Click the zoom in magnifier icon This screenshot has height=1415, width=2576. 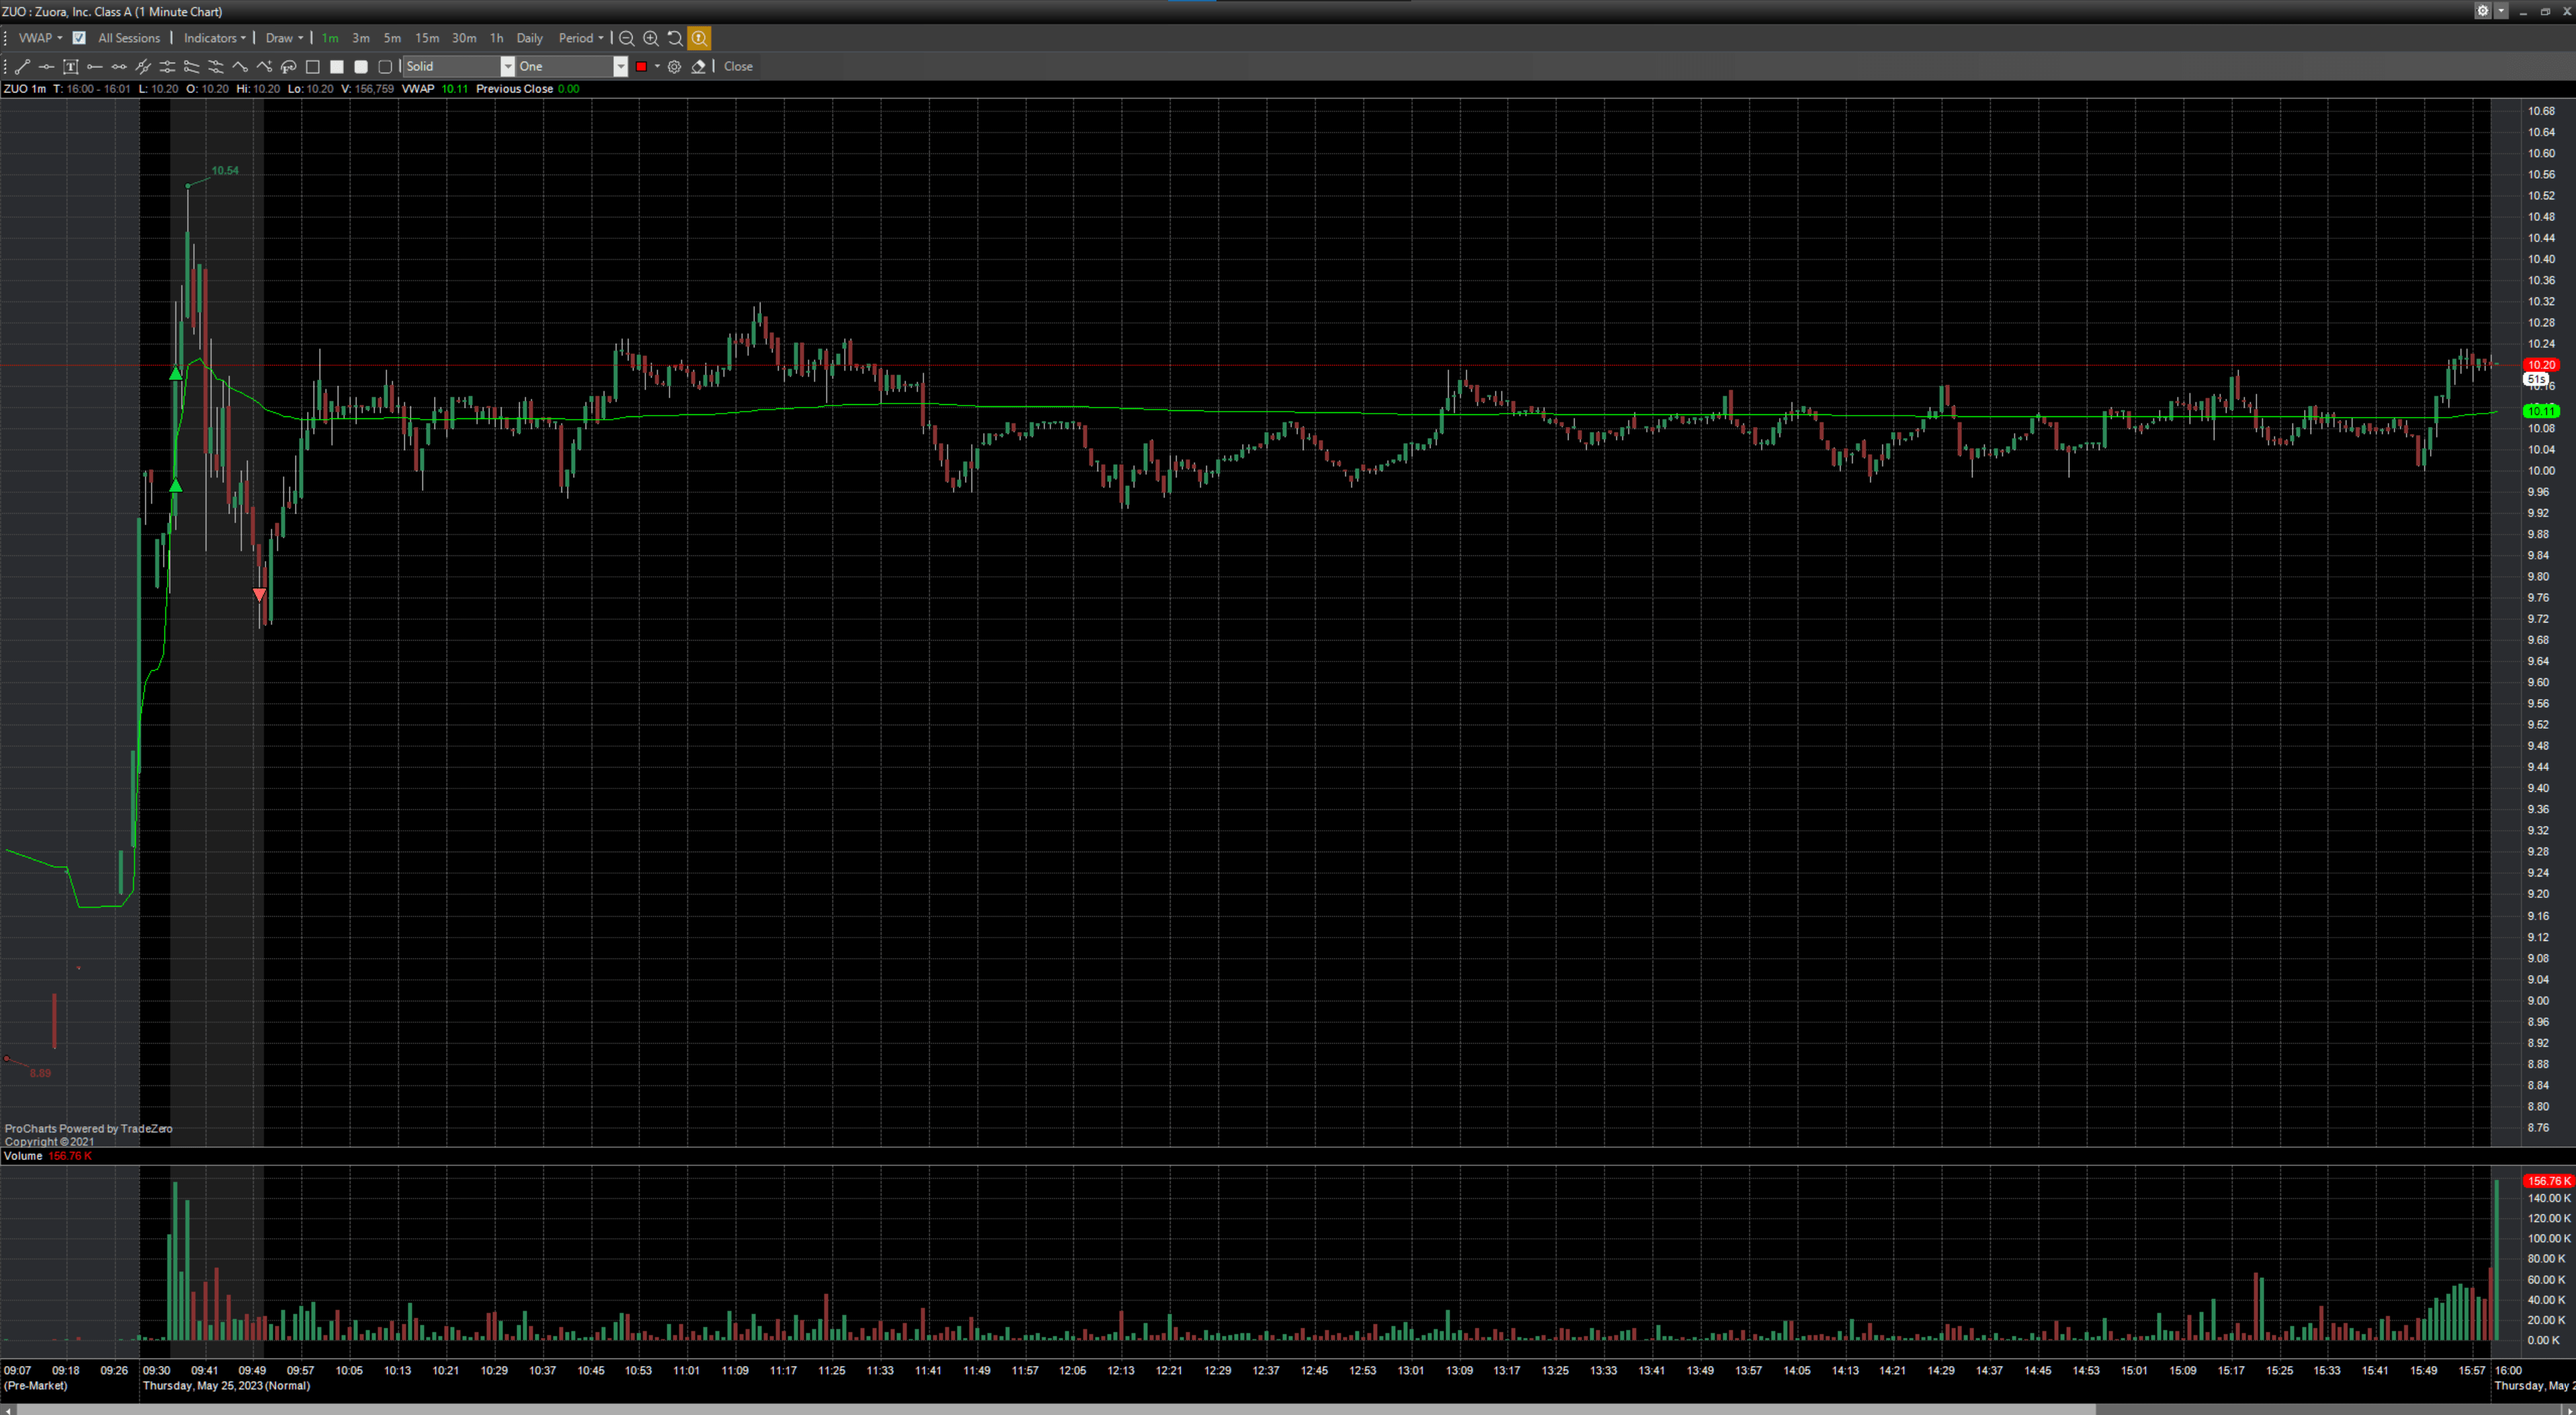point(651,38)
